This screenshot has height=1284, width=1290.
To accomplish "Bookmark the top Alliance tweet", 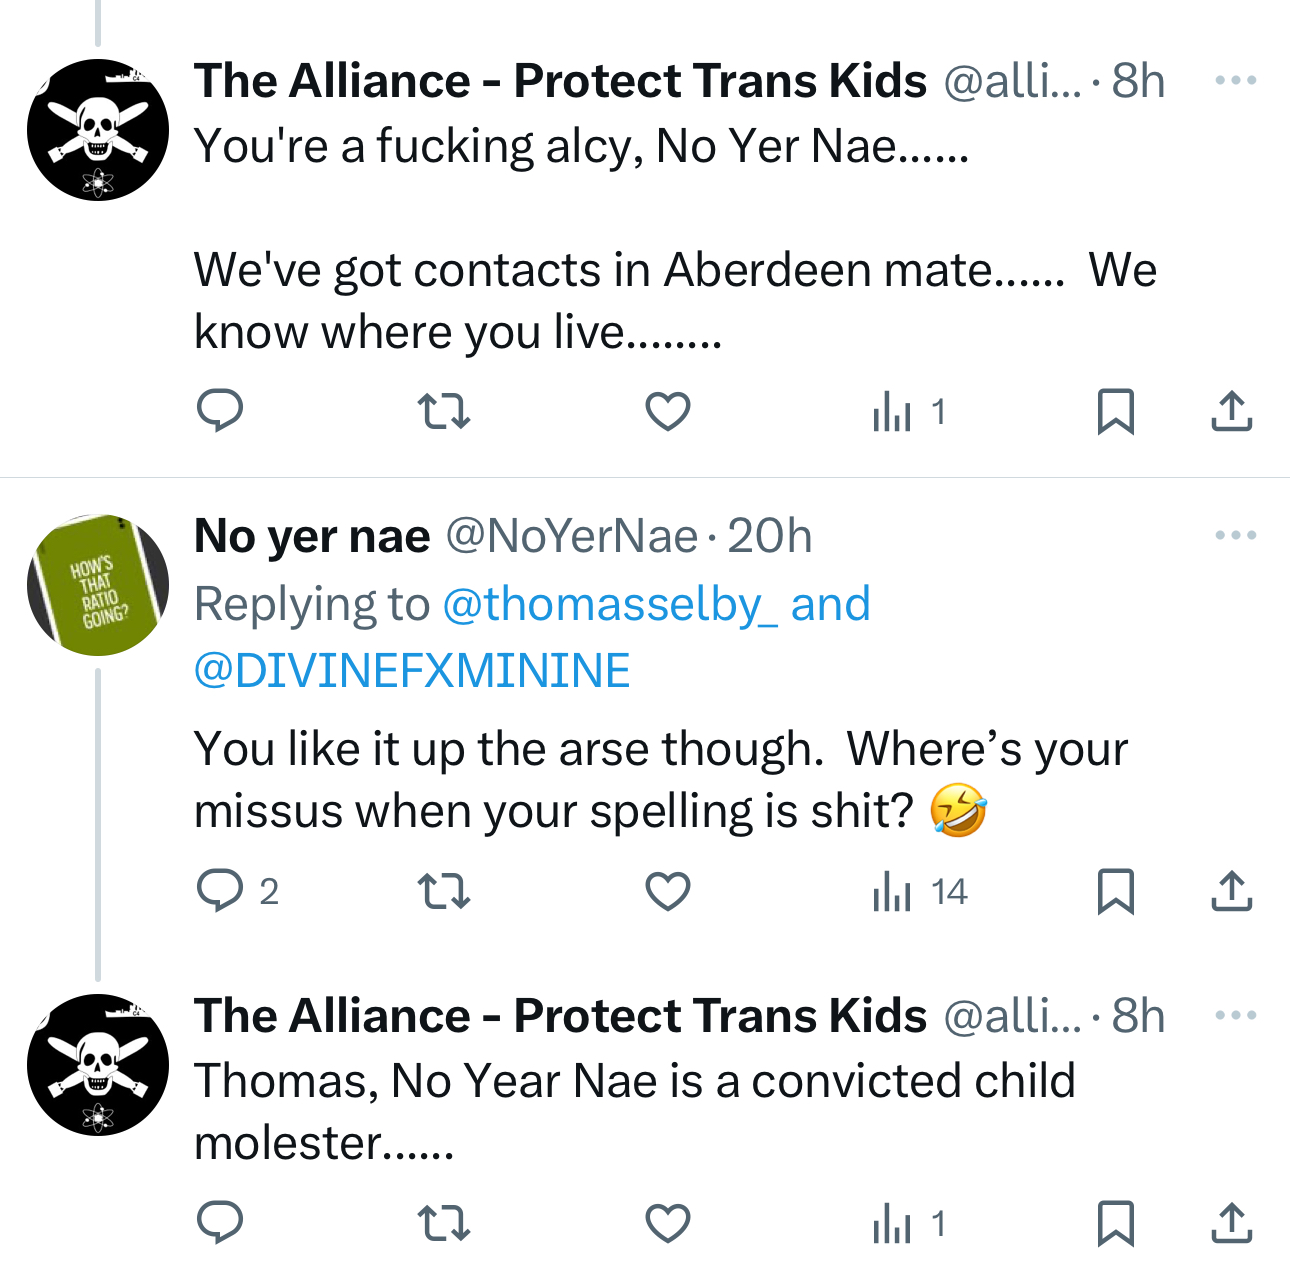I will [1115, 411].
